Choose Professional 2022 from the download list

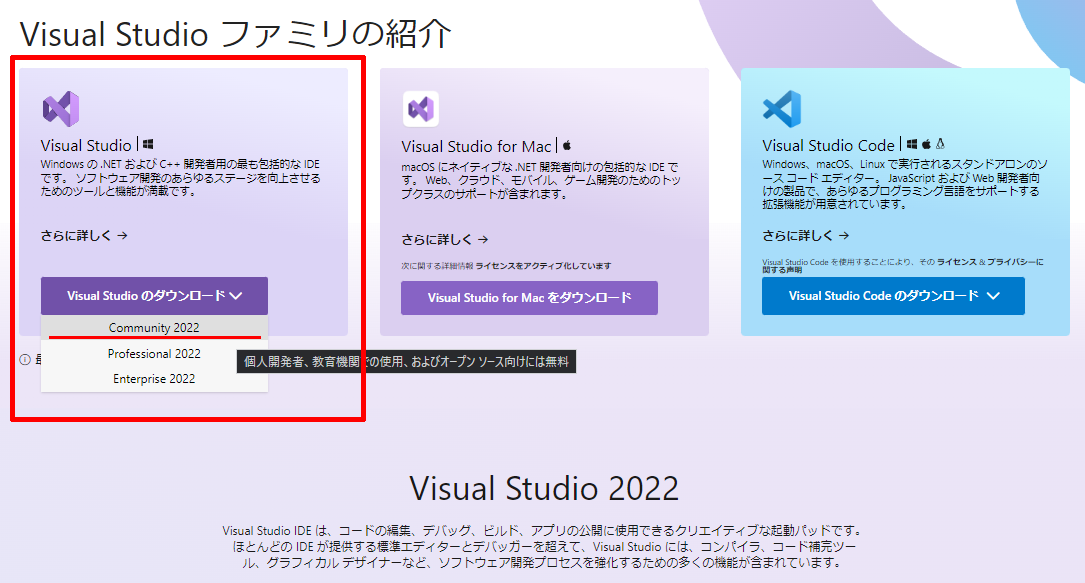(x=154, y=353)
